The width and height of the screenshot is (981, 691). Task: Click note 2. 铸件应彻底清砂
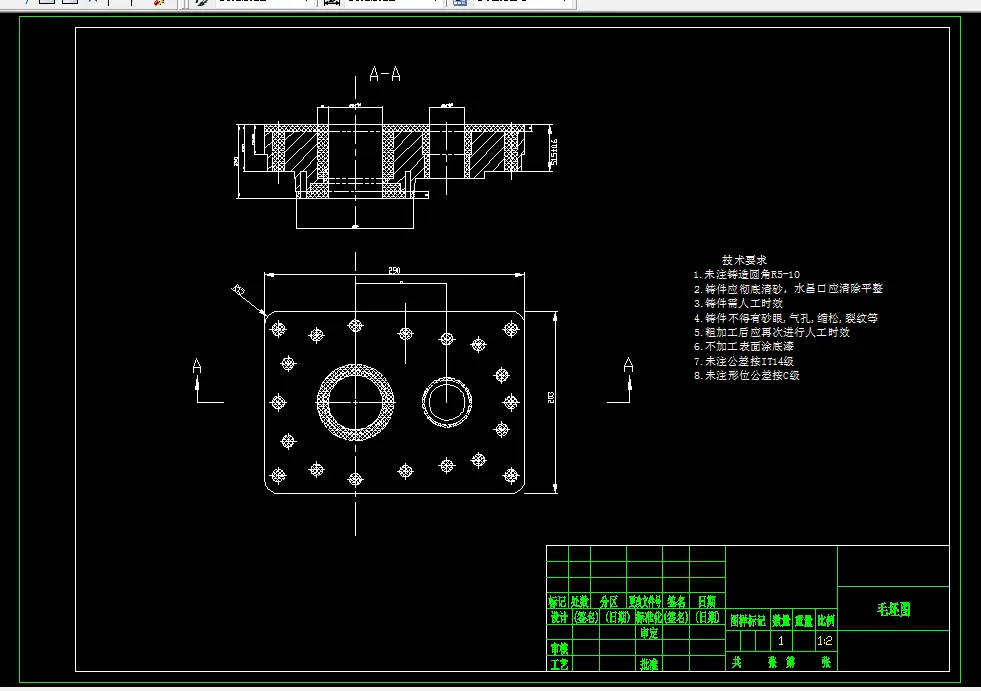coord(788,289)
